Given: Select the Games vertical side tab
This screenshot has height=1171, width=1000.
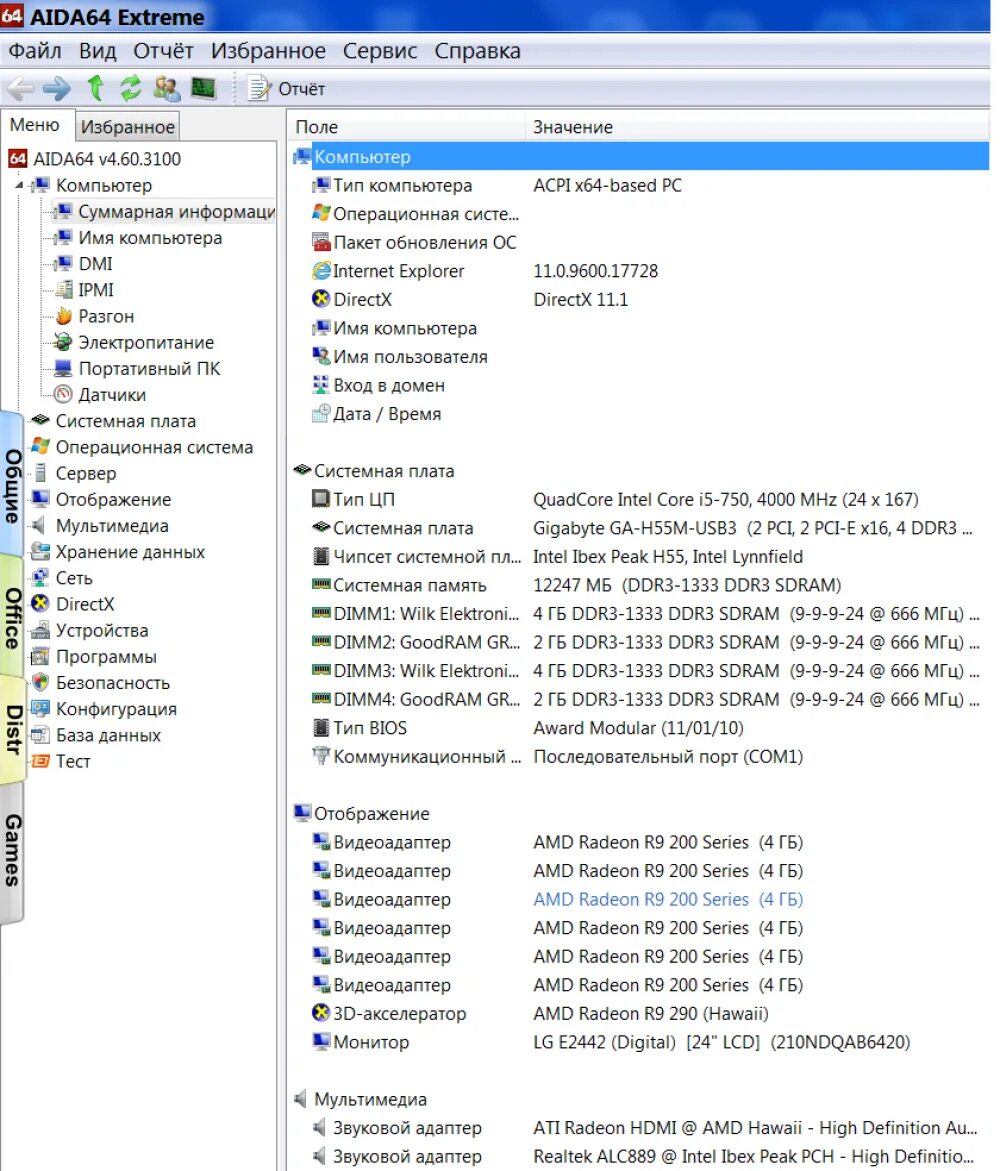Looking at the screenshot, I should click(x=12, y=851).
